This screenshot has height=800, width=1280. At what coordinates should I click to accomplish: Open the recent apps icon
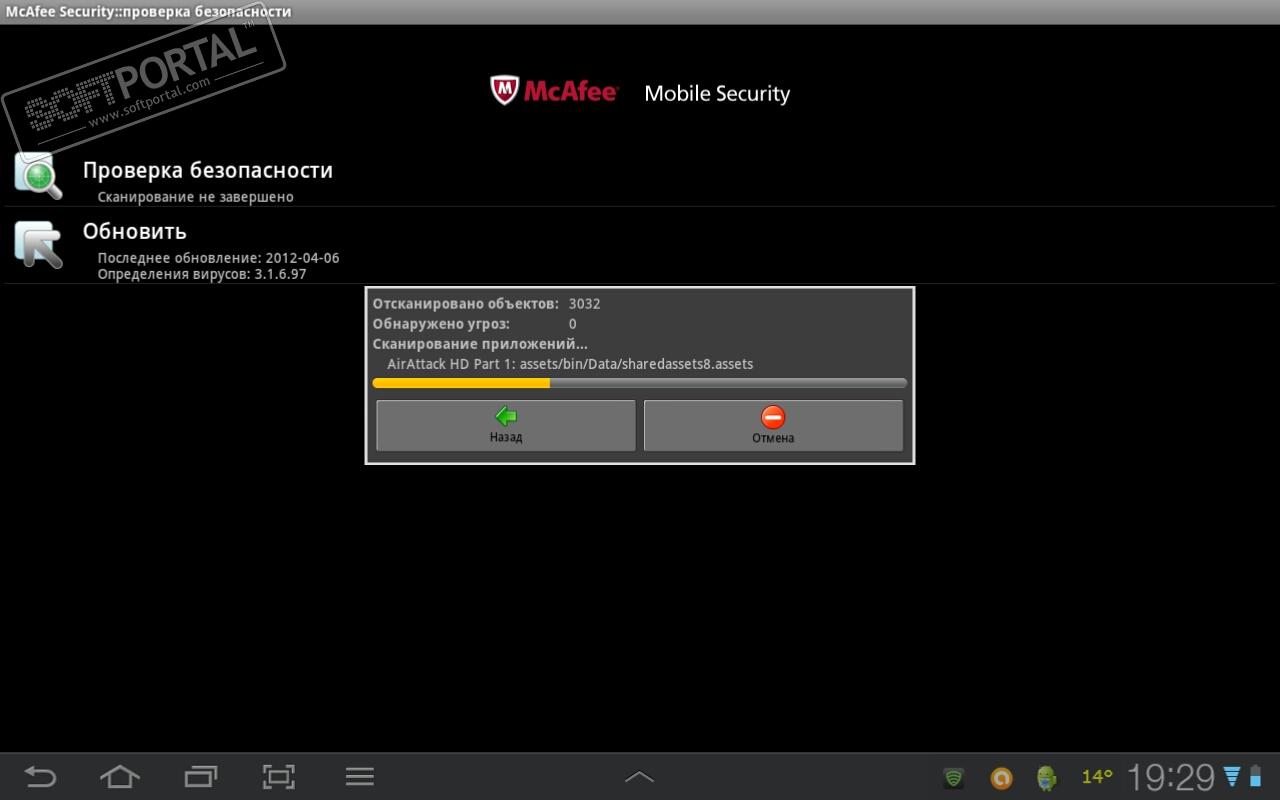click(201, 776)
